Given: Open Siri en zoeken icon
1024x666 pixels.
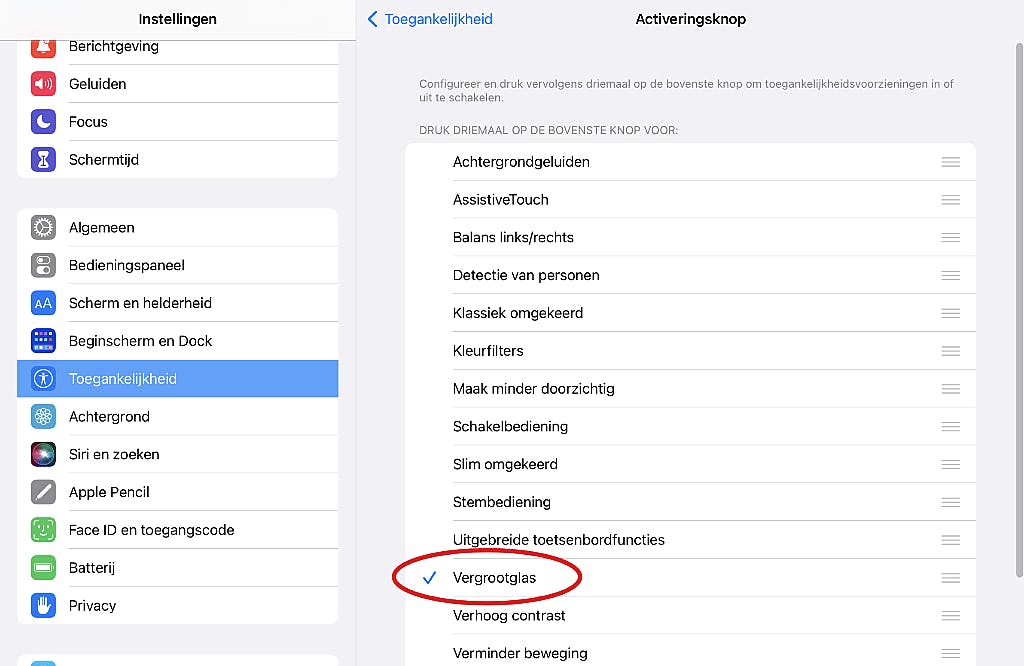Looking at the screenshot, I should click(x=43, y=455).
